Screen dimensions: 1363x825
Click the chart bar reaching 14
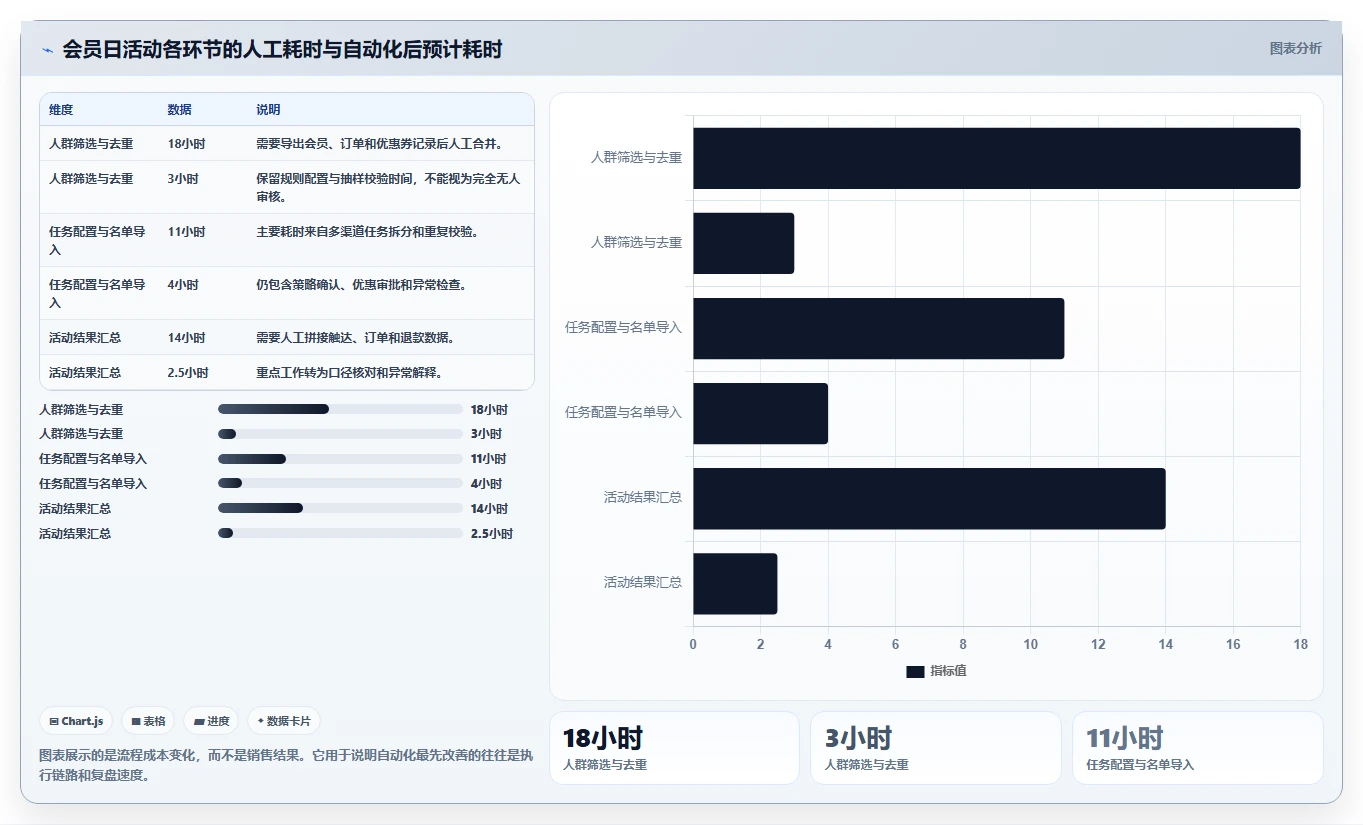tap(929, 498)
